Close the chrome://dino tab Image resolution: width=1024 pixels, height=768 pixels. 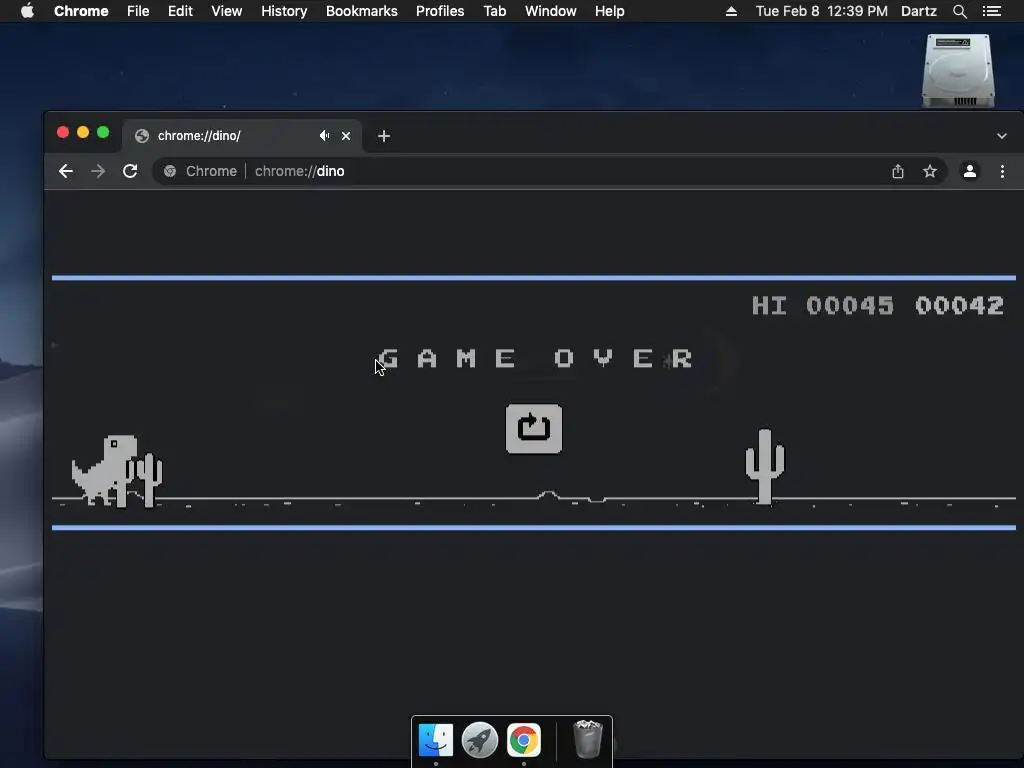coord(346,136)
